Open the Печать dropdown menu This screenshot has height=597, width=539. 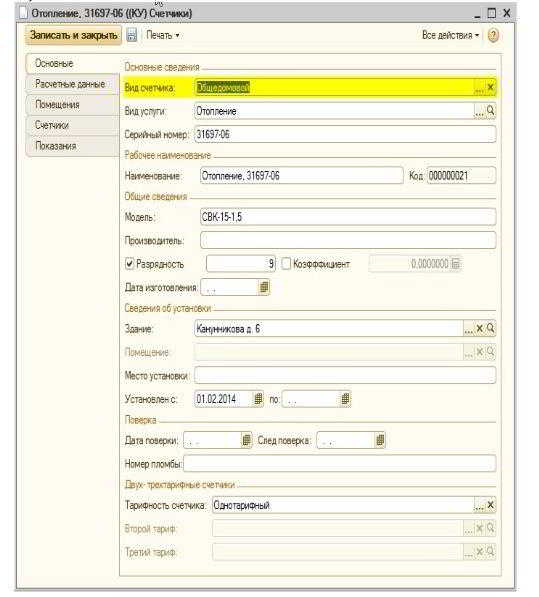click(163, 35)
